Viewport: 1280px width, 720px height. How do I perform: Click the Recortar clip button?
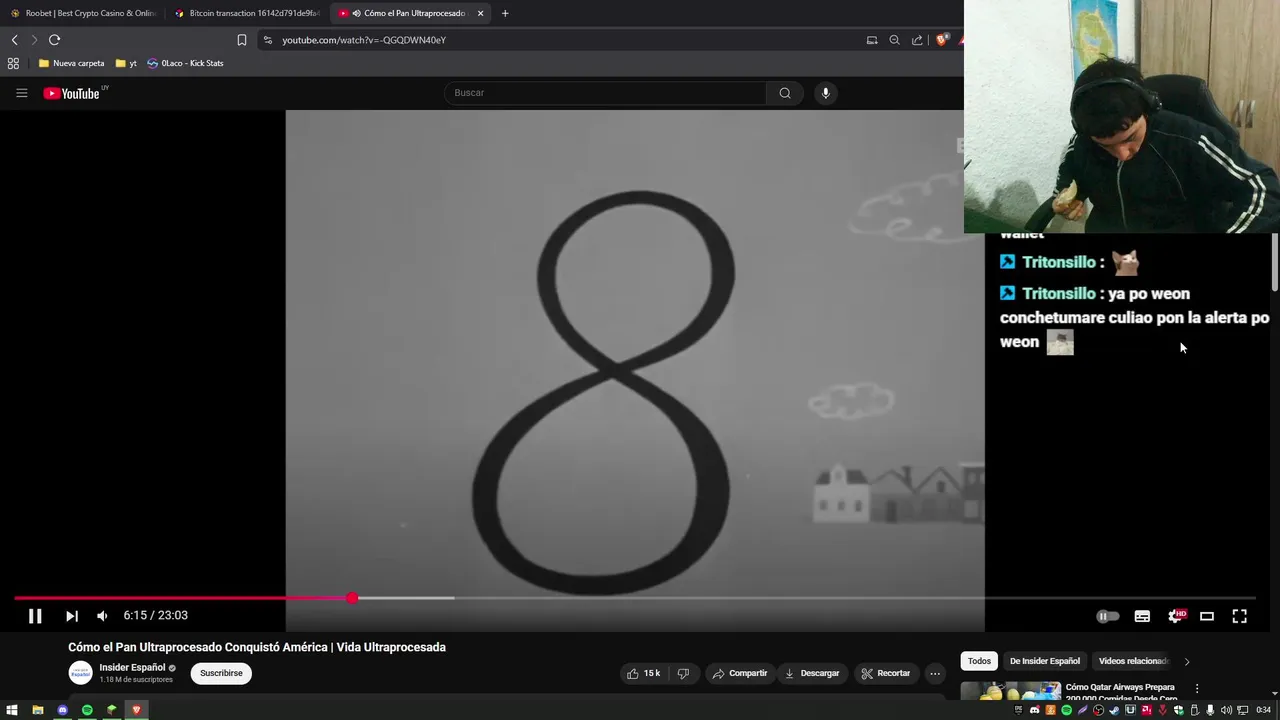point(886,673)
